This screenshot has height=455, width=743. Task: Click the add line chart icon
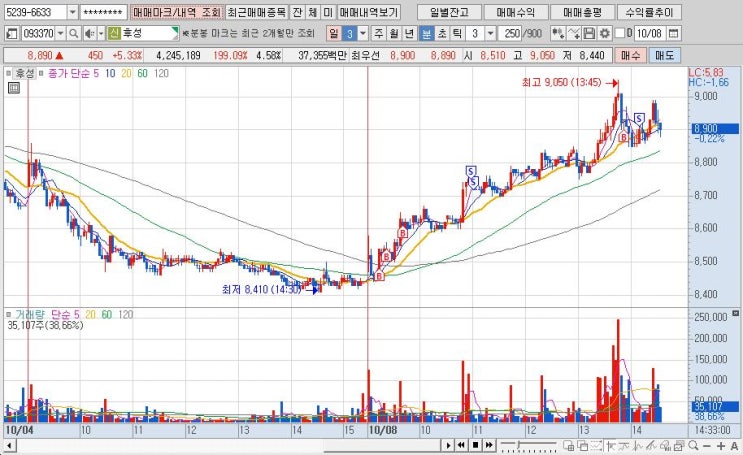[x=574, y=34]
